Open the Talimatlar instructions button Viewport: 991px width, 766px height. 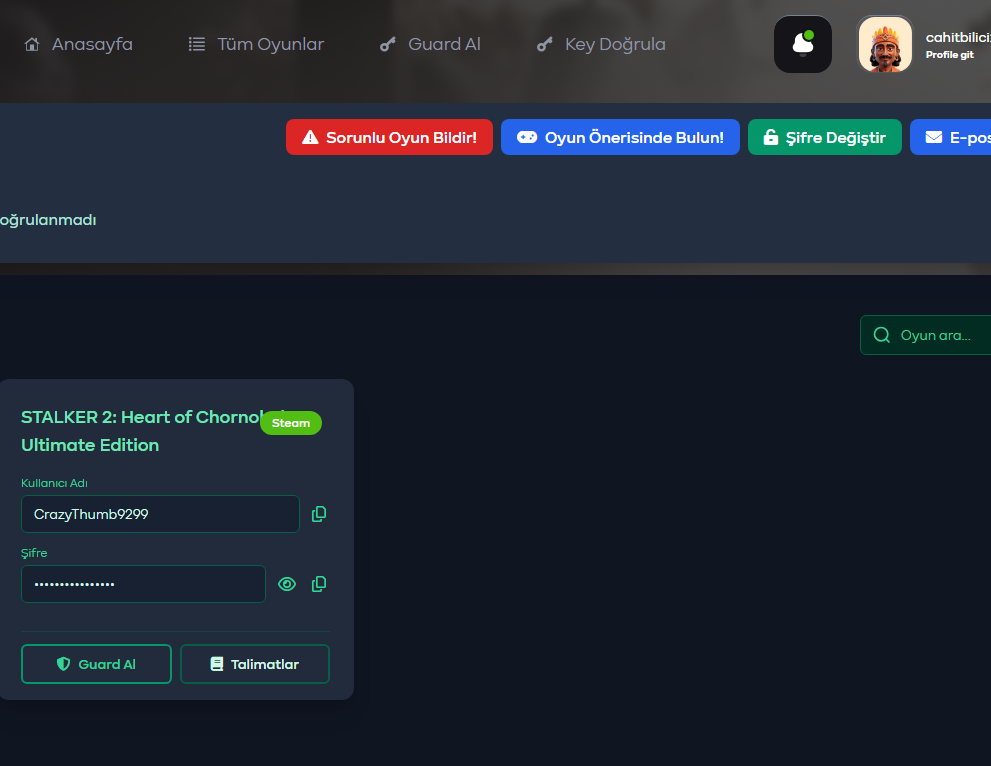[255, 664]
